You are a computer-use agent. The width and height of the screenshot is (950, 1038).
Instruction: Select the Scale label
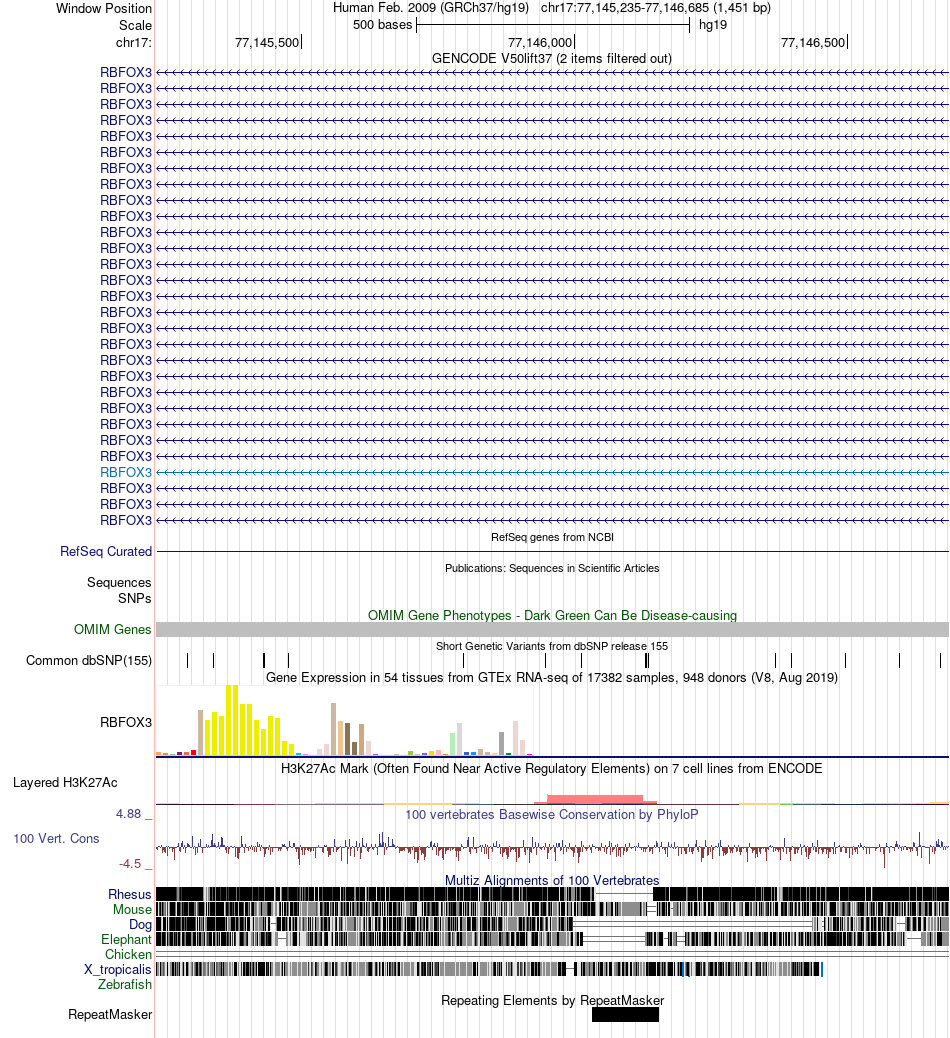[135, 26]
